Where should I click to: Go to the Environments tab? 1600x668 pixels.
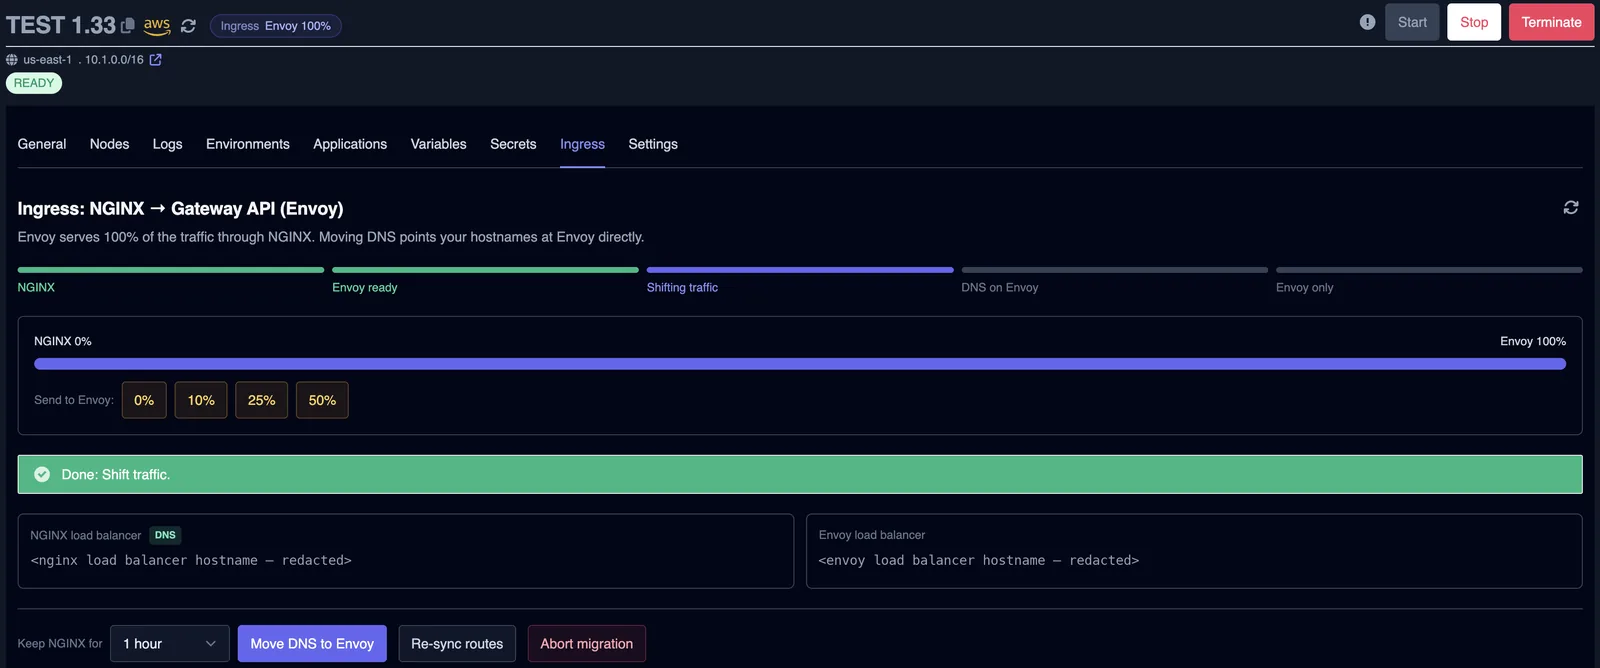pyautogui.click(x=248, y=144)
